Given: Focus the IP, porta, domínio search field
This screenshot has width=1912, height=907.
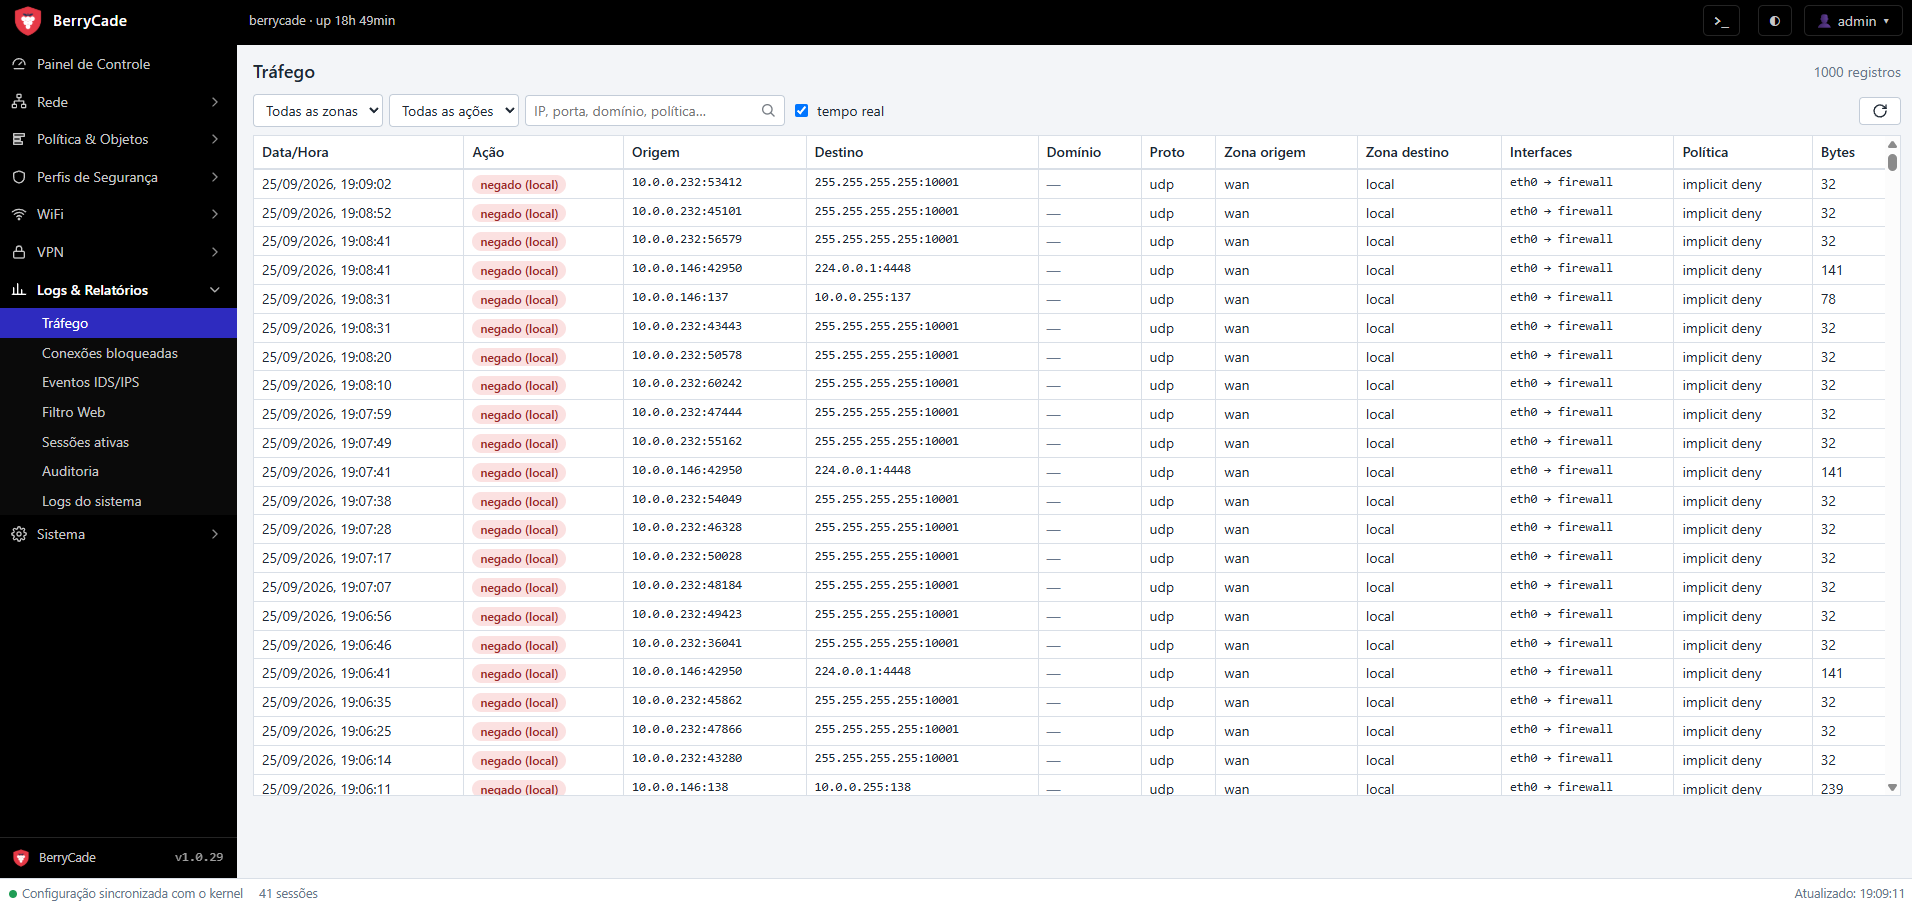Looking at the screenshot, I should [x=654, y=111].
